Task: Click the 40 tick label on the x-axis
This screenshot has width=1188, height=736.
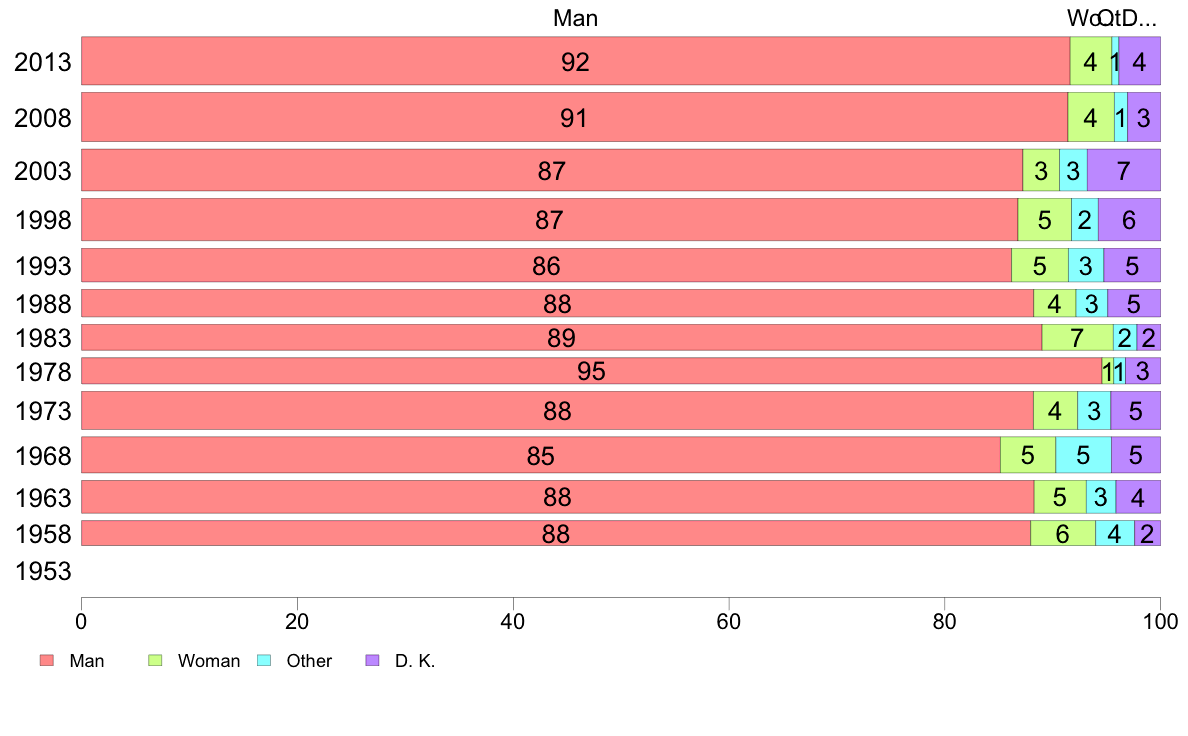Action: tap(513, 618)
